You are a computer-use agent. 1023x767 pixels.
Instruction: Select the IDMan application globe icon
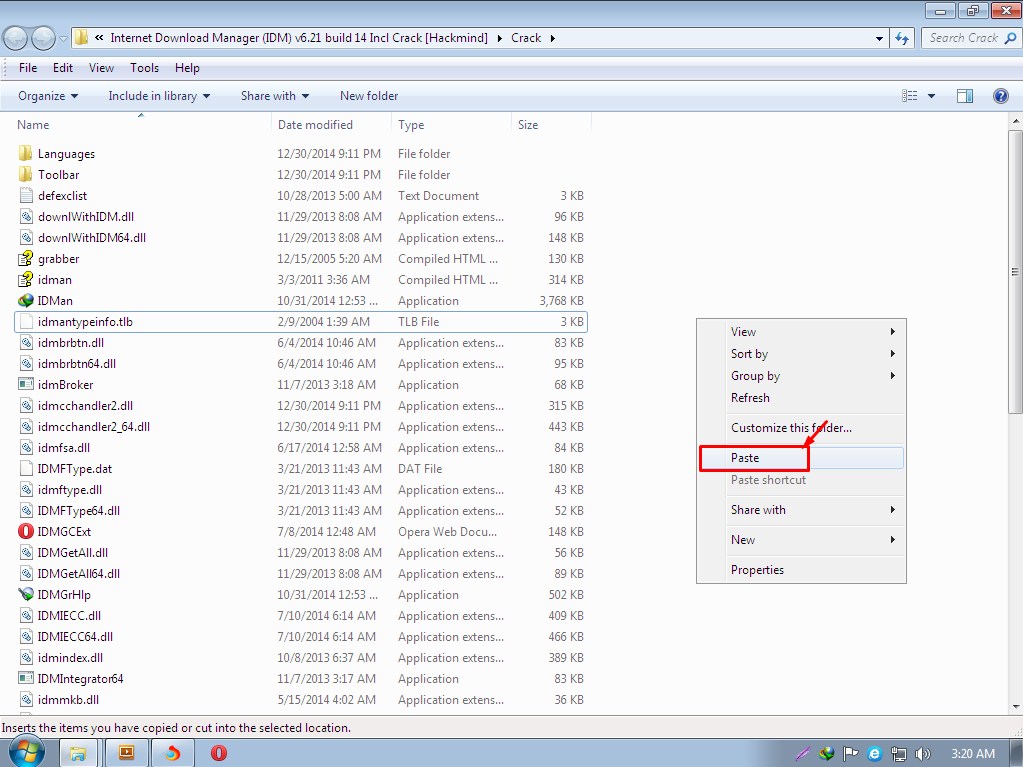pyautogui.click(x=25, y=301)
